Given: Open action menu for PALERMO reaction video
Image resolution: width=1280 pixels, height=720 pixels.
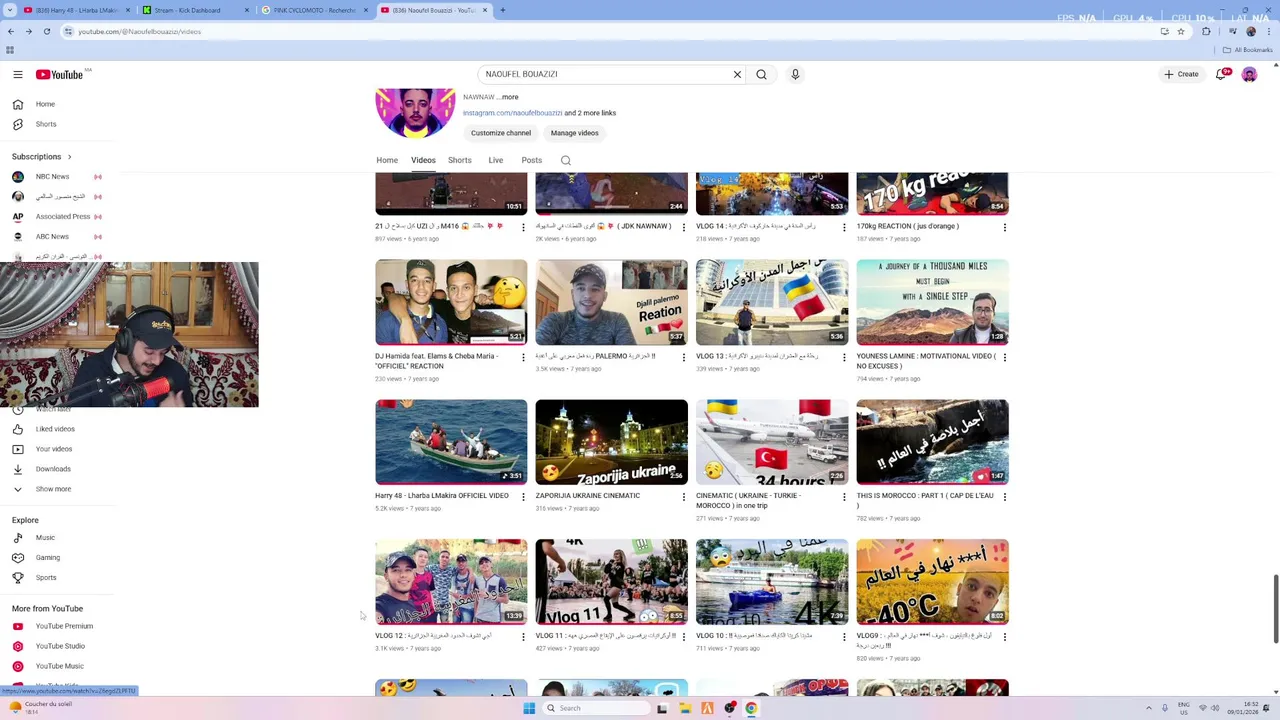Looking at the screenshot, I should (x=684, y=357).
